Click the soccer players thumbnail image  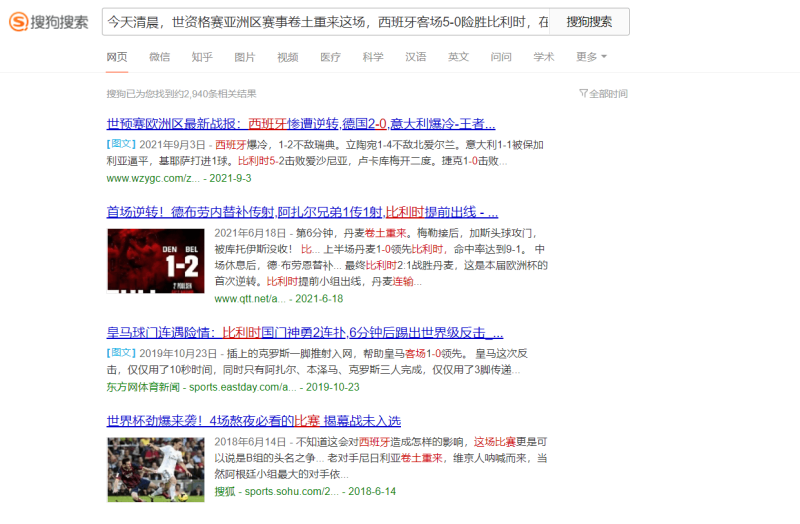pos(156,468)
